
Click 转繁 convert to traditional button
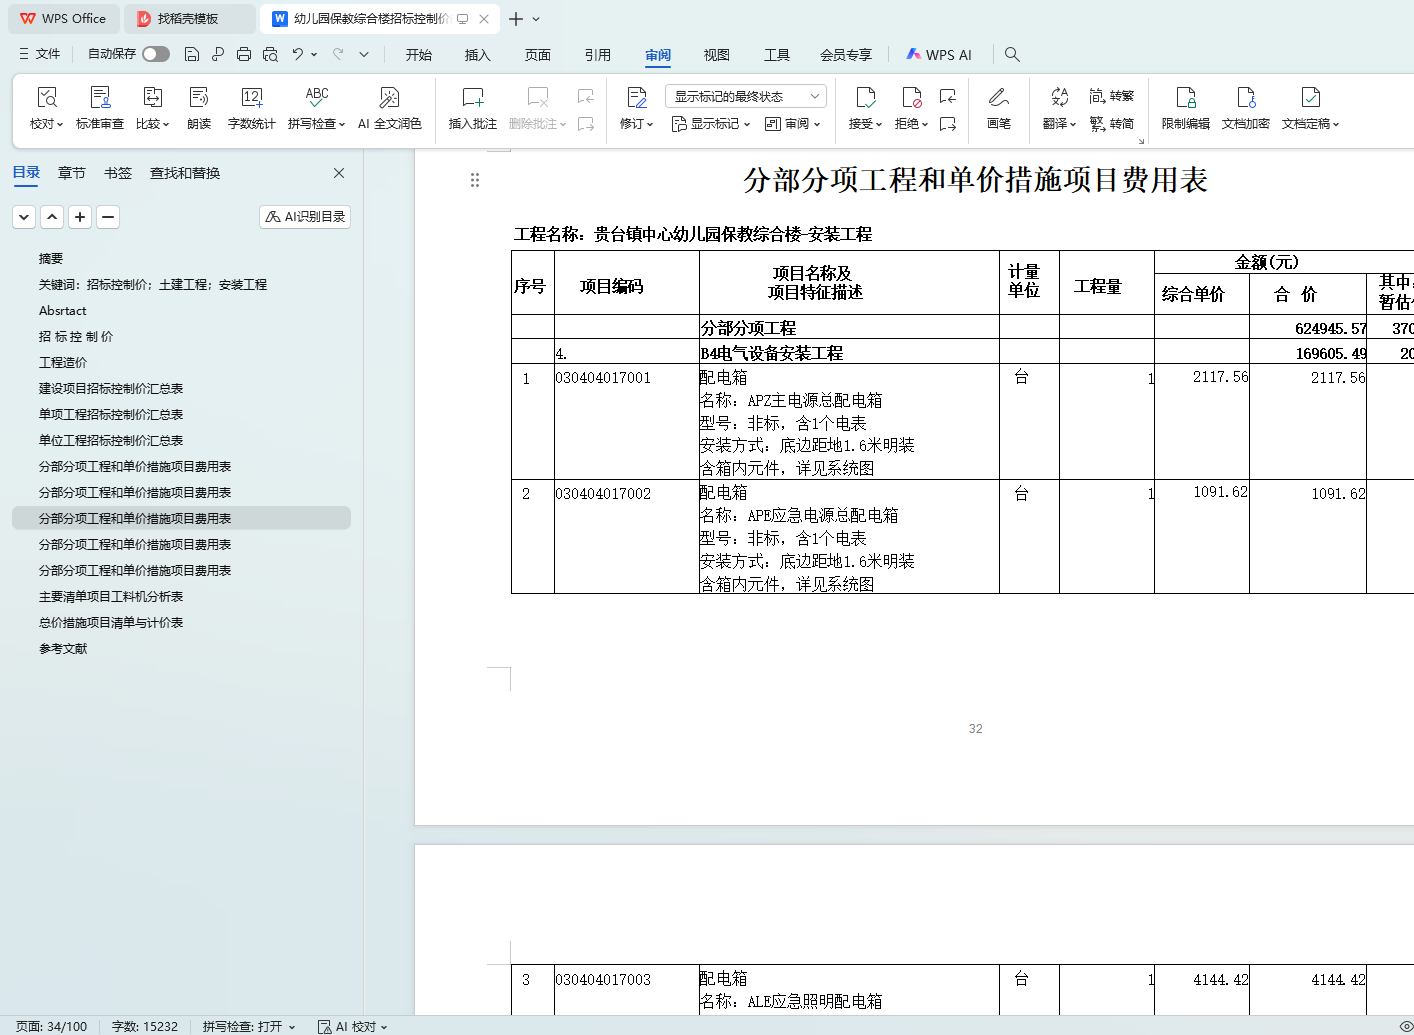[x=1112, y=96]
